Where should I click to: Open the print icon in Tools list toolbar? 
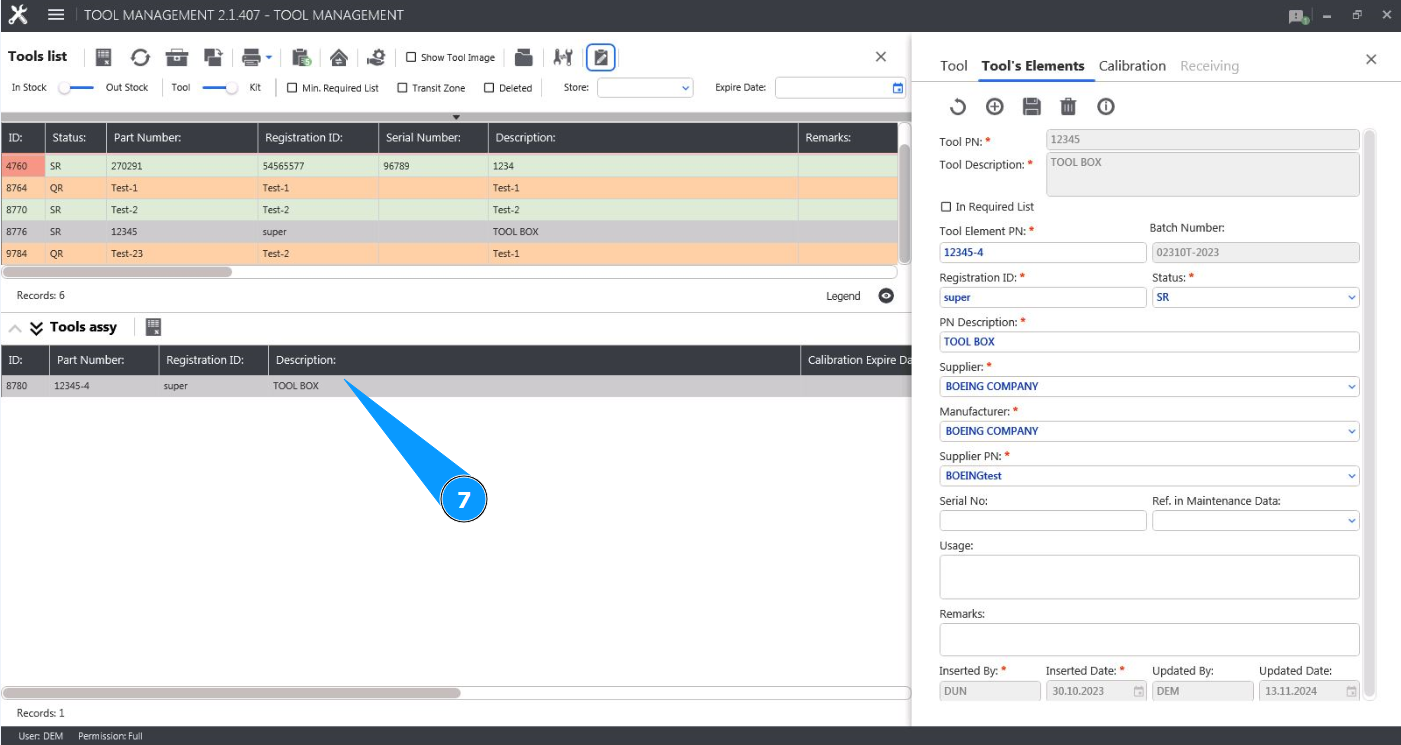[x=251, y=57]
